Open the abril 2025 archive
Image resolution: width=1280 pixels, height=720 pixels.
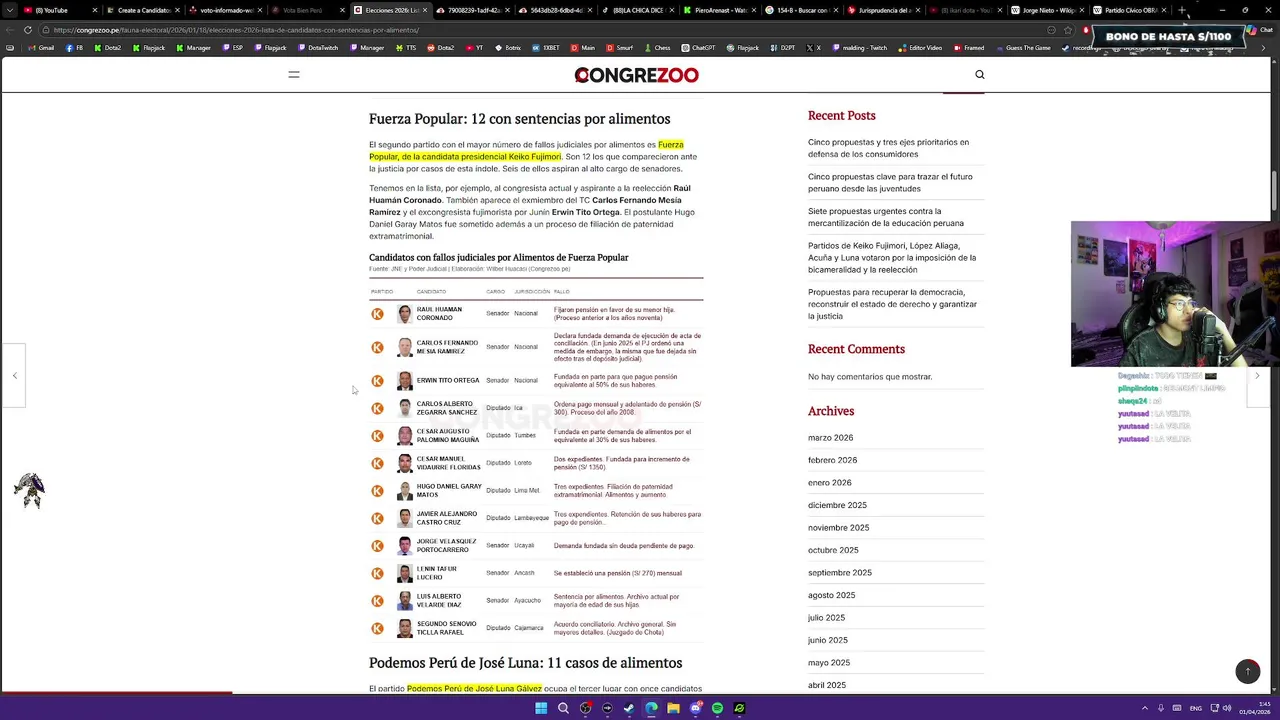[827, 685]
